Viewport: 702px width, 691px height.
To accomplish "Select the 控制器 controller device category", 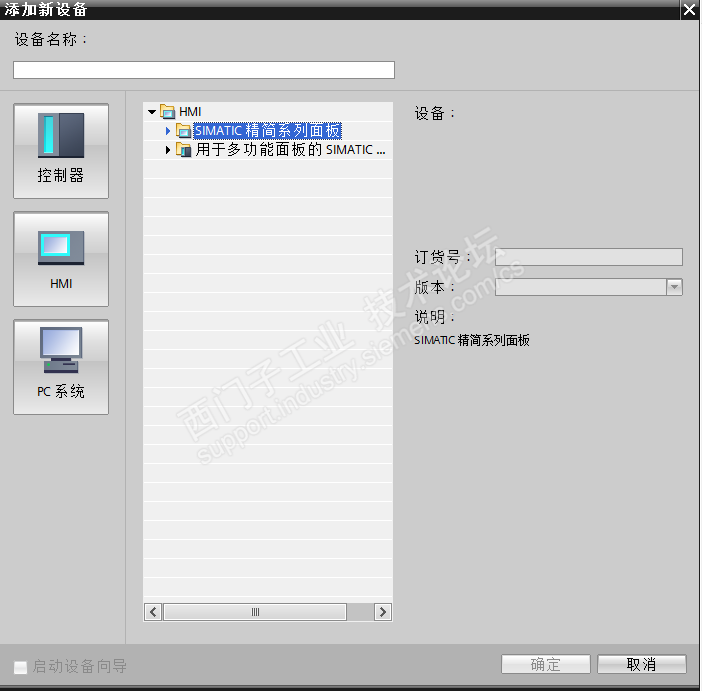I will (61, 151).
